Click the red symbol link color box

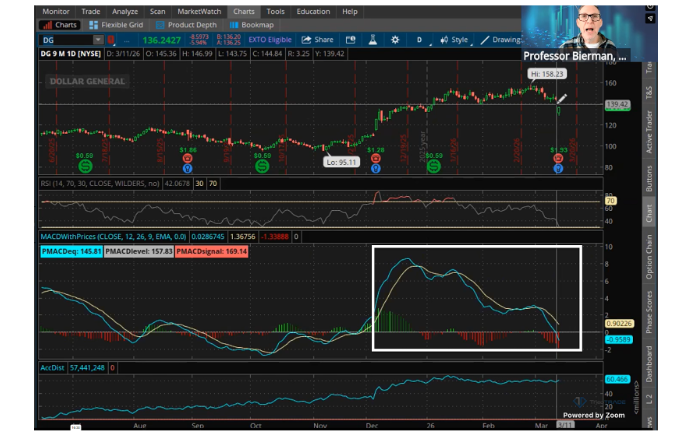tap(111, 40)
